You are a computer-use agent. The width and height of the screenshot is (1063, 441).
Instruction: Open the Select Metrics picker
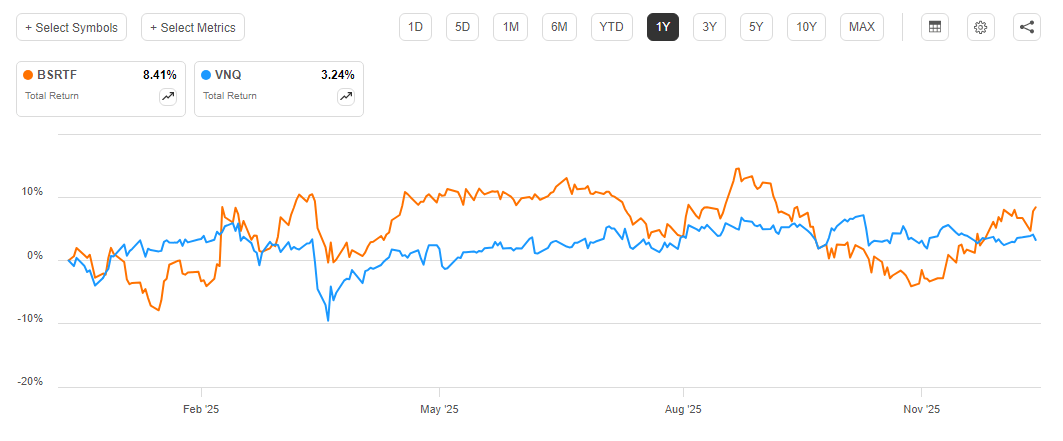193,27
